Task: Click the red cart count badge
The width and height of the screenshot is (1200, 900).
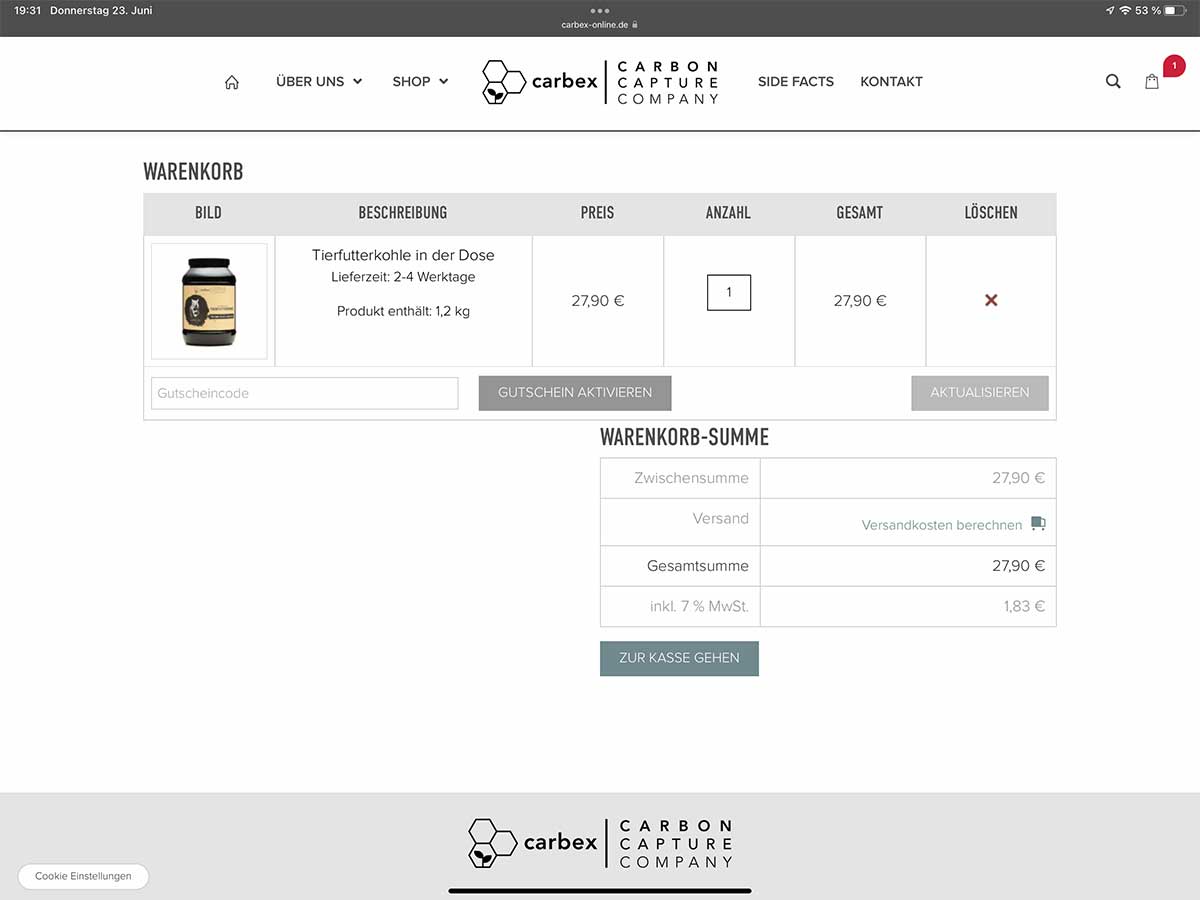Action: [x=1174, y=66]
